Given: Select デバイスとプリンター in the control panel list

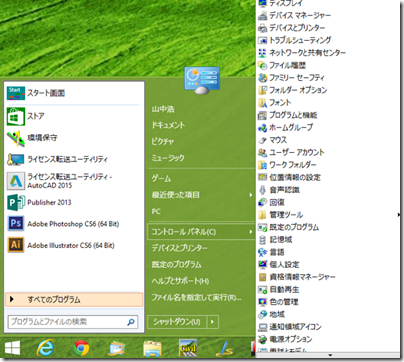Looking at the screenshot, I should [297, 28].
